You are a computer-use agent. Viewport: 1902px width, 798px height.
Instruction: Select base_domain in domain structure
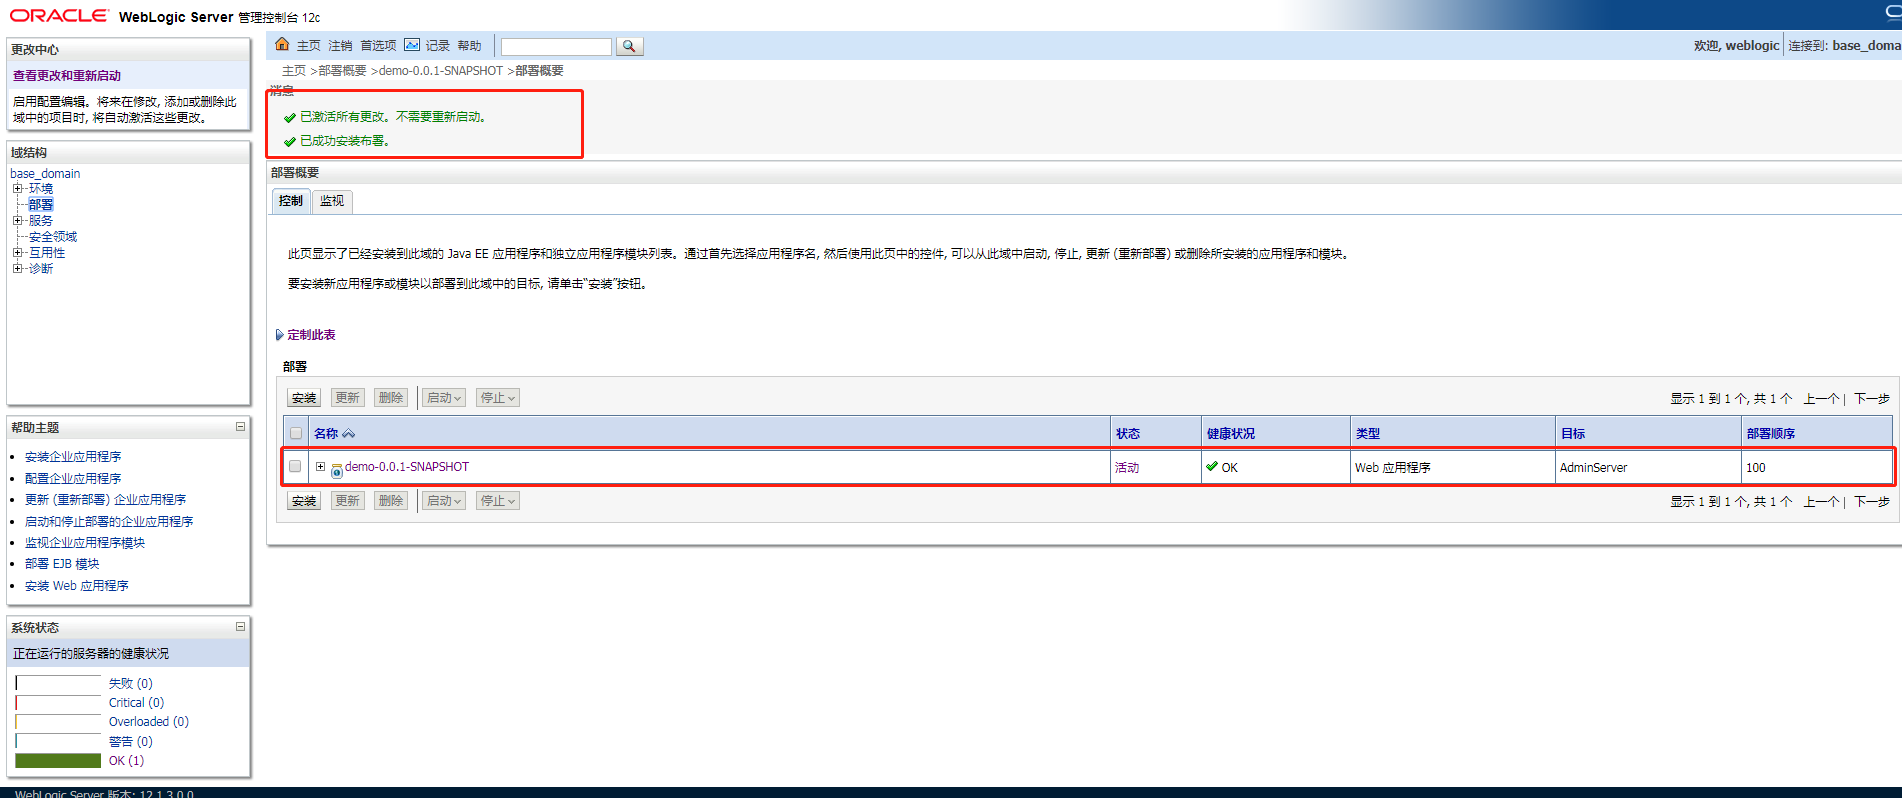45,174
